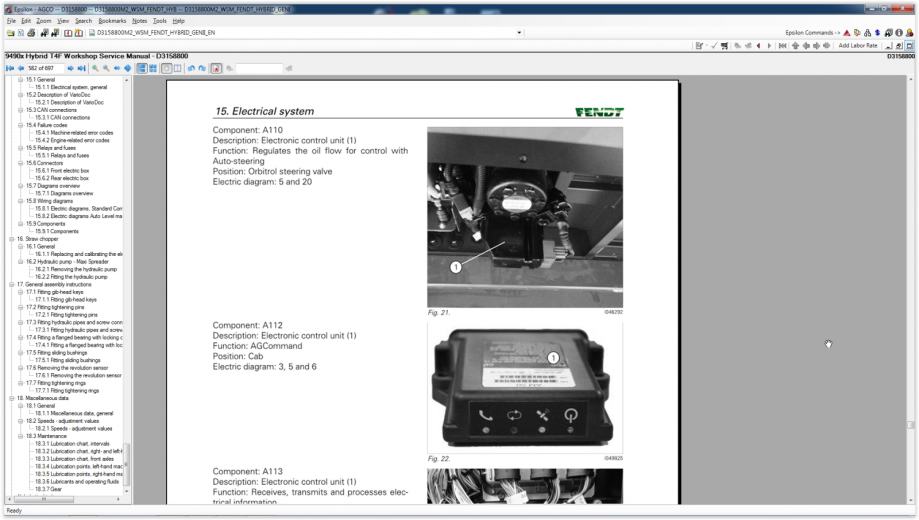Go to the previous manual page

[21, 69]
